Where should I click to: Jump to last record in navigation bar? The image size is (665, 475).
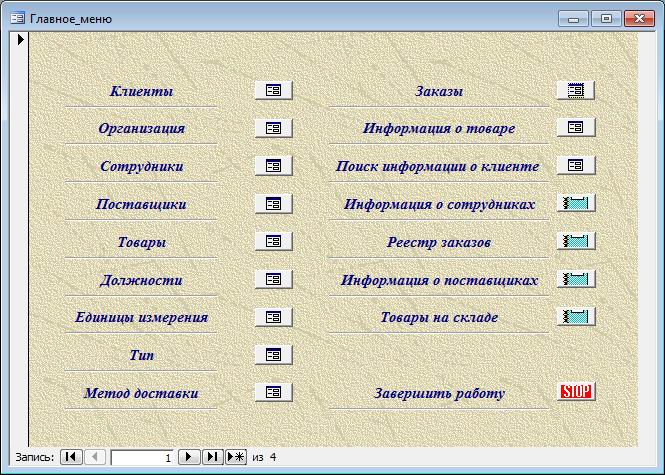click(212, 457)
